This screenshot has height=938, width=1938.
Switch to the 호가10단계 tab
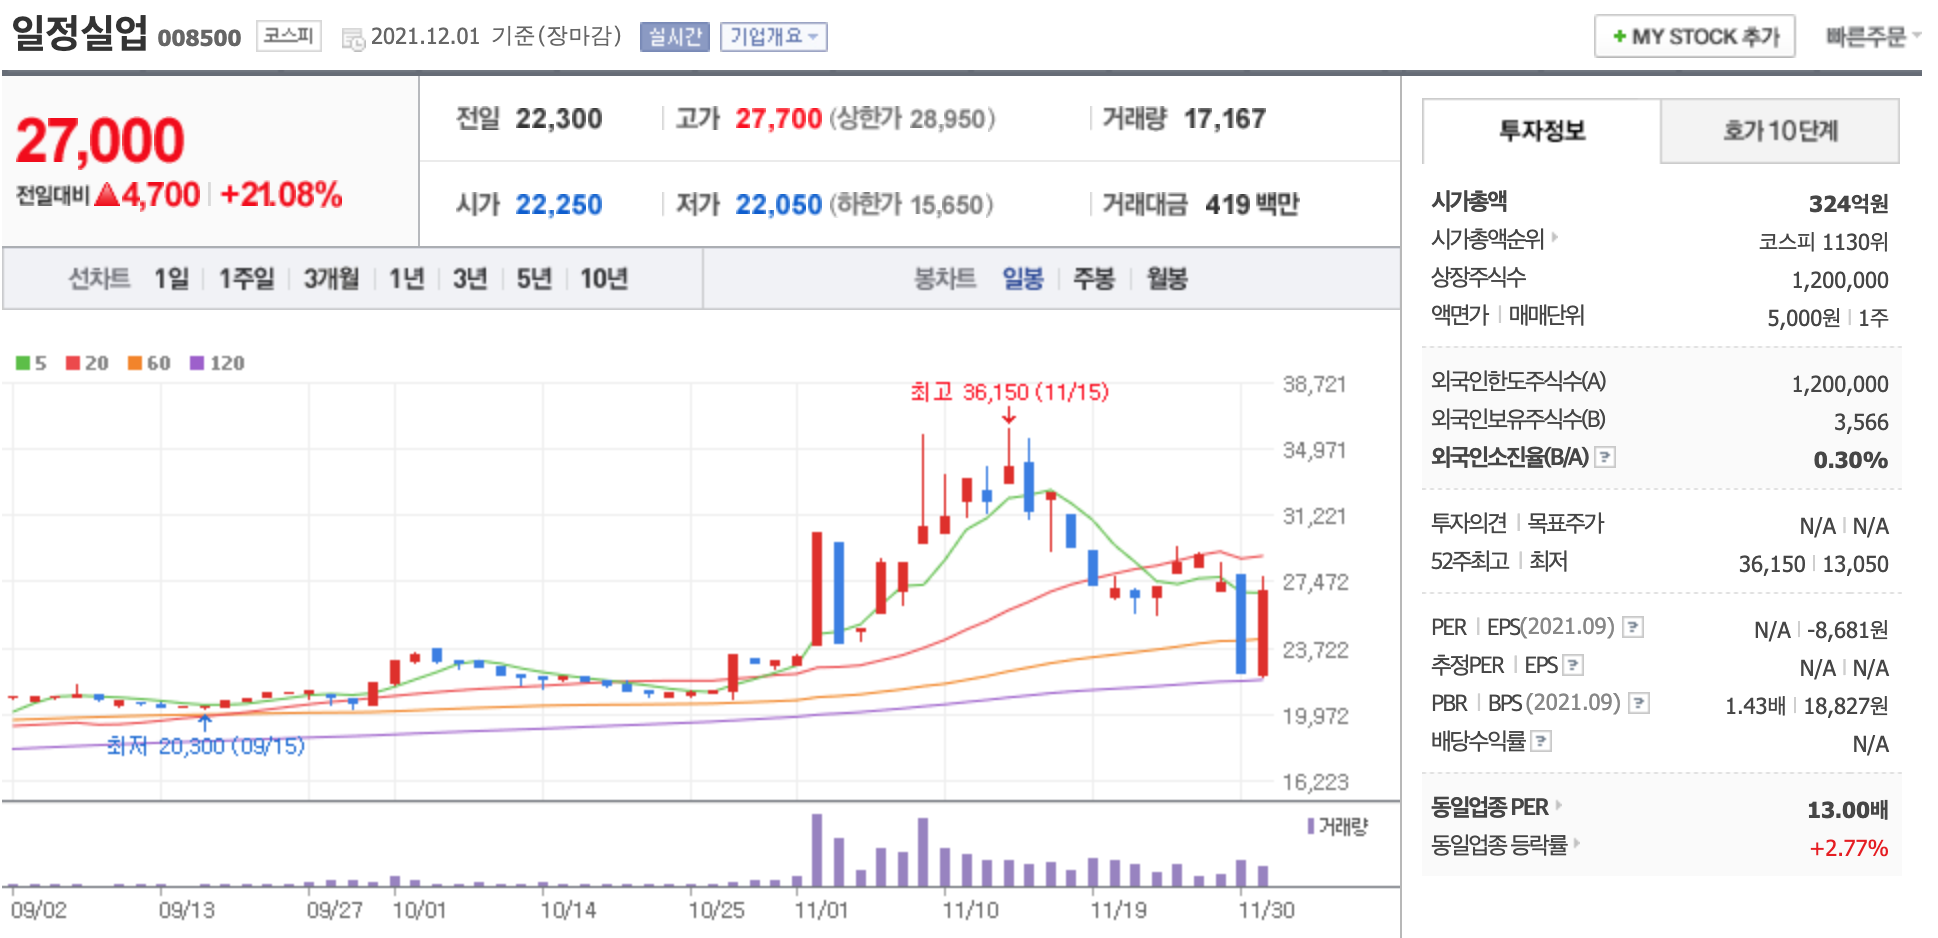point(1780,131)
